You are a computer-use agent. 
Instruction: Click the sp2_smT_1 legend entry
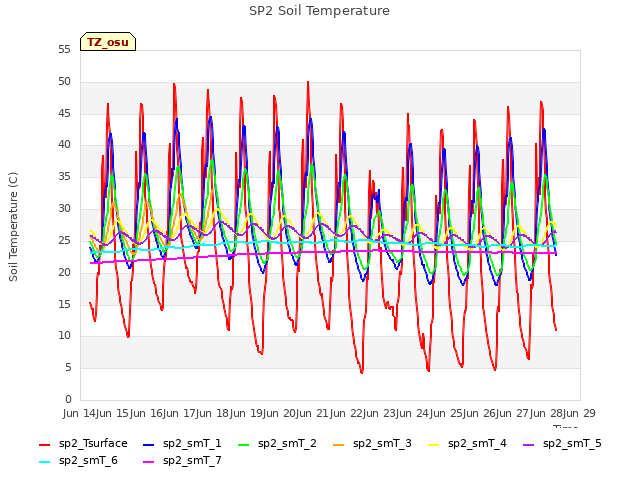(x=182, y=443)
